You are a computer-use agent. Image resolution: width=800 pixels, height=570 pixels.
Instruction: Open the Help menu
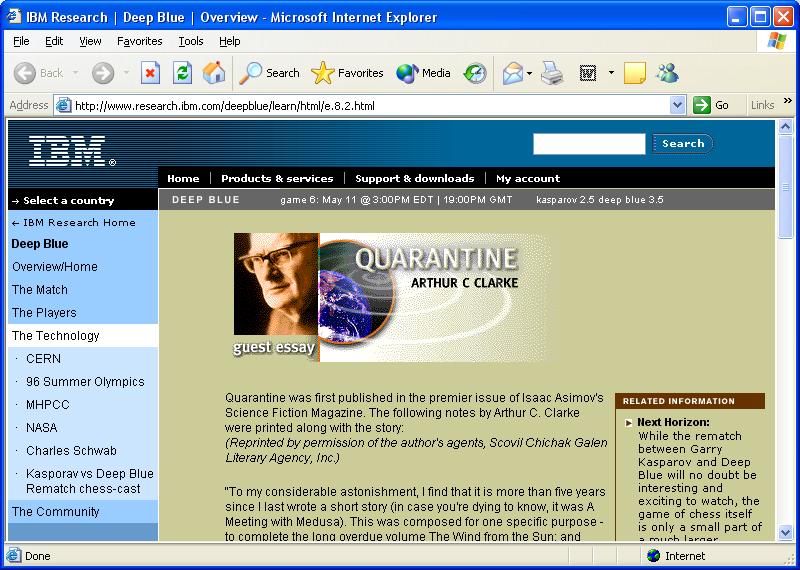point(230,41)
